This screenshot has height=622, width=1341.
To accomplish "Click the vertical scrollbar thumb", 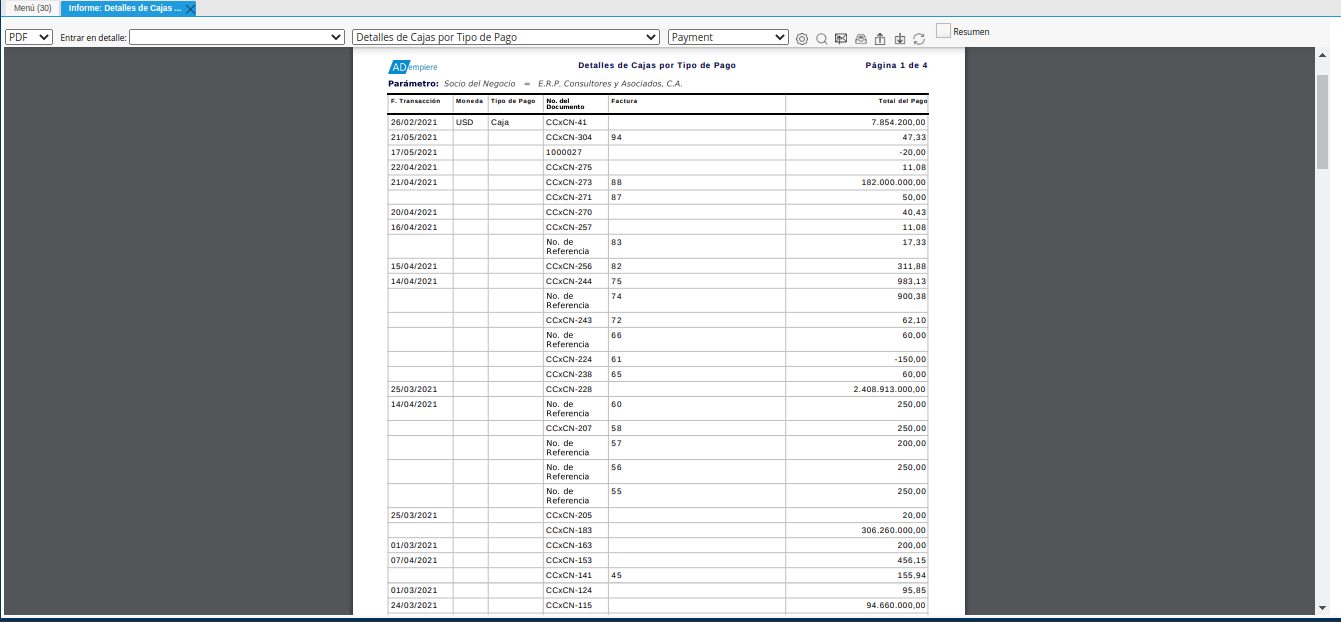I will click(x=1322, y=120).
